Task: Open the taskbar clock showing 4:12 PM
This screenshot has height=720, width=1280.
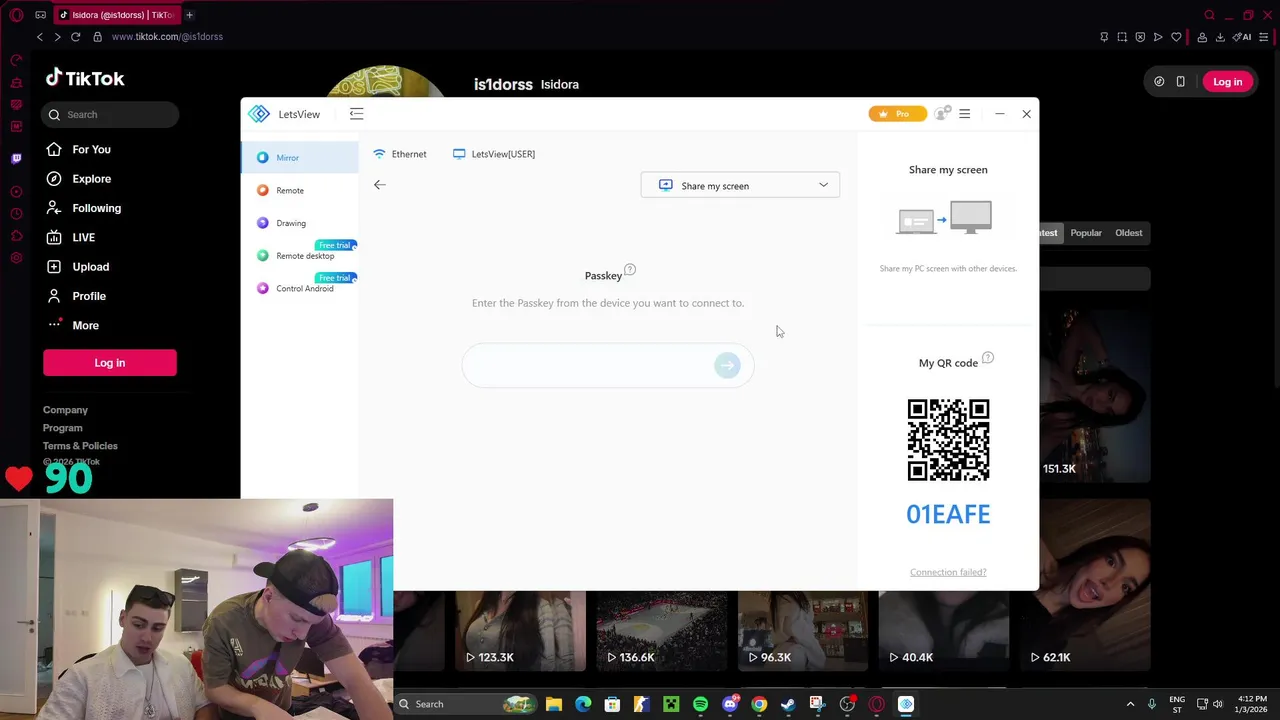Action: click(x=1251, y=704)
